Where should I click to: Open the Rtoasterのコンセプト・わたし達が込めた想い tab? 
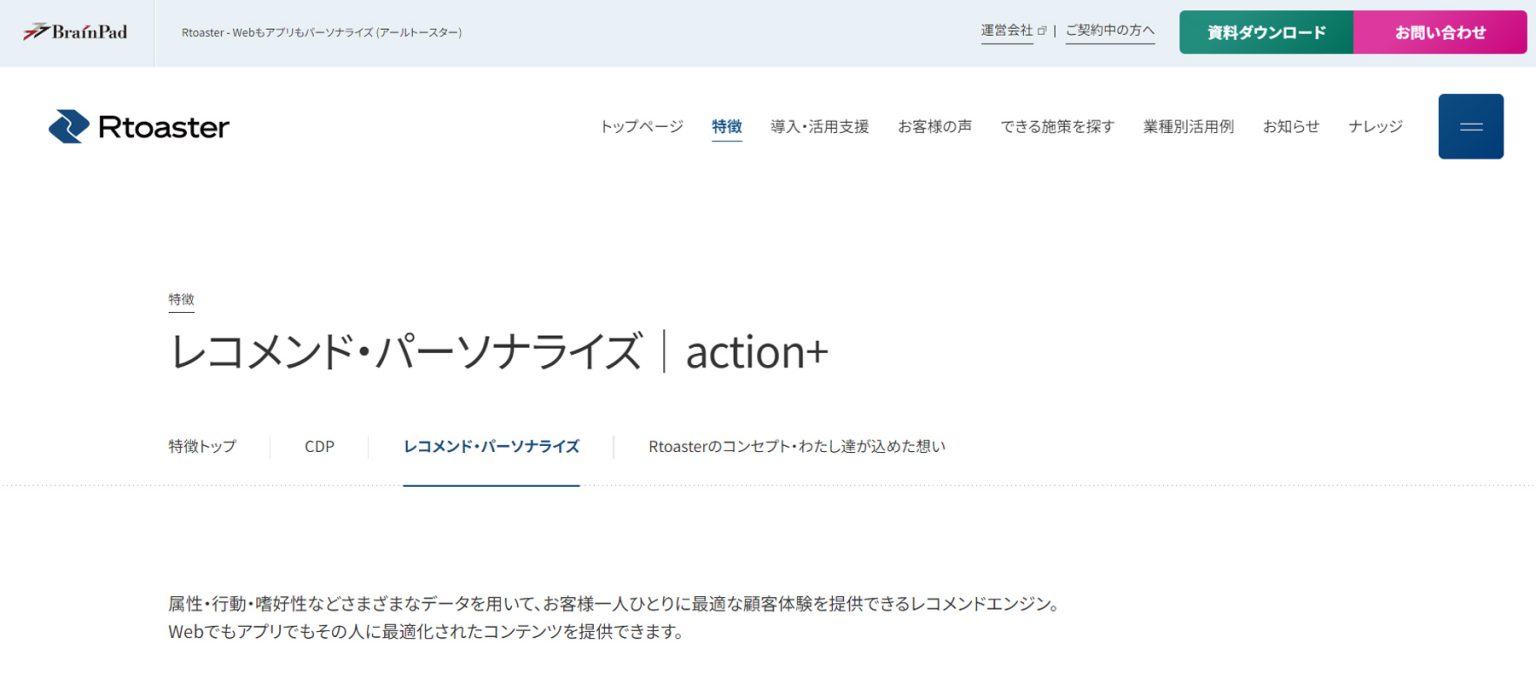tap(795, 446)
